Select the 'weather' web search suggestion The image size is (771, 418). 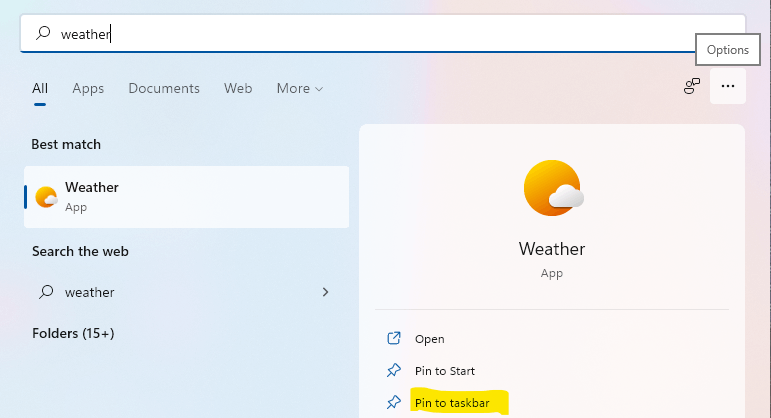pyautogui.click(x=186, y=292)
